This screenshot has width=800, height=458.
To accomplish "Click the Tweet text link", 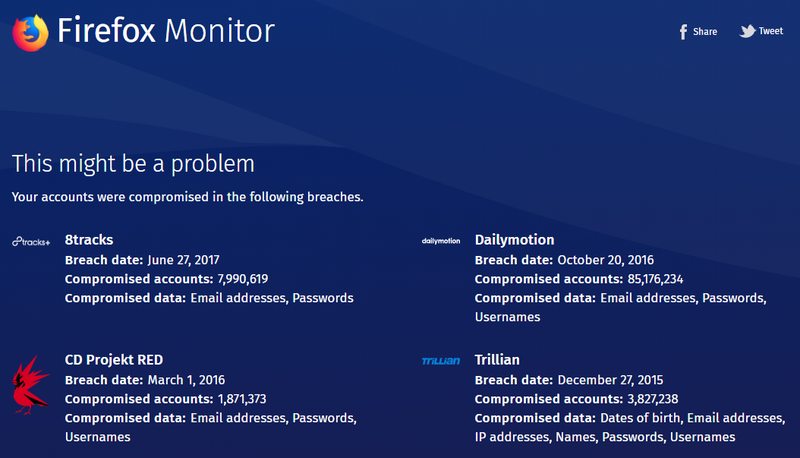I will click(x=770, y=31).
